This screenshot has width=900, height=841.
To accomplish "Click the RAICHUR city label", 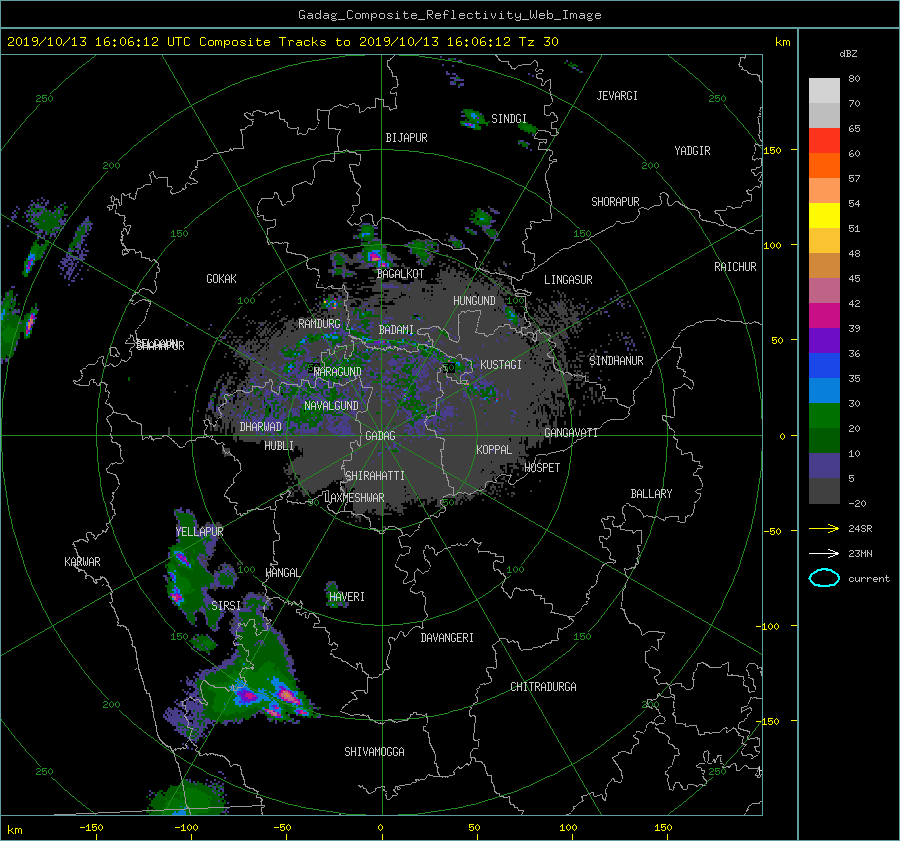I will click(735, 267).
